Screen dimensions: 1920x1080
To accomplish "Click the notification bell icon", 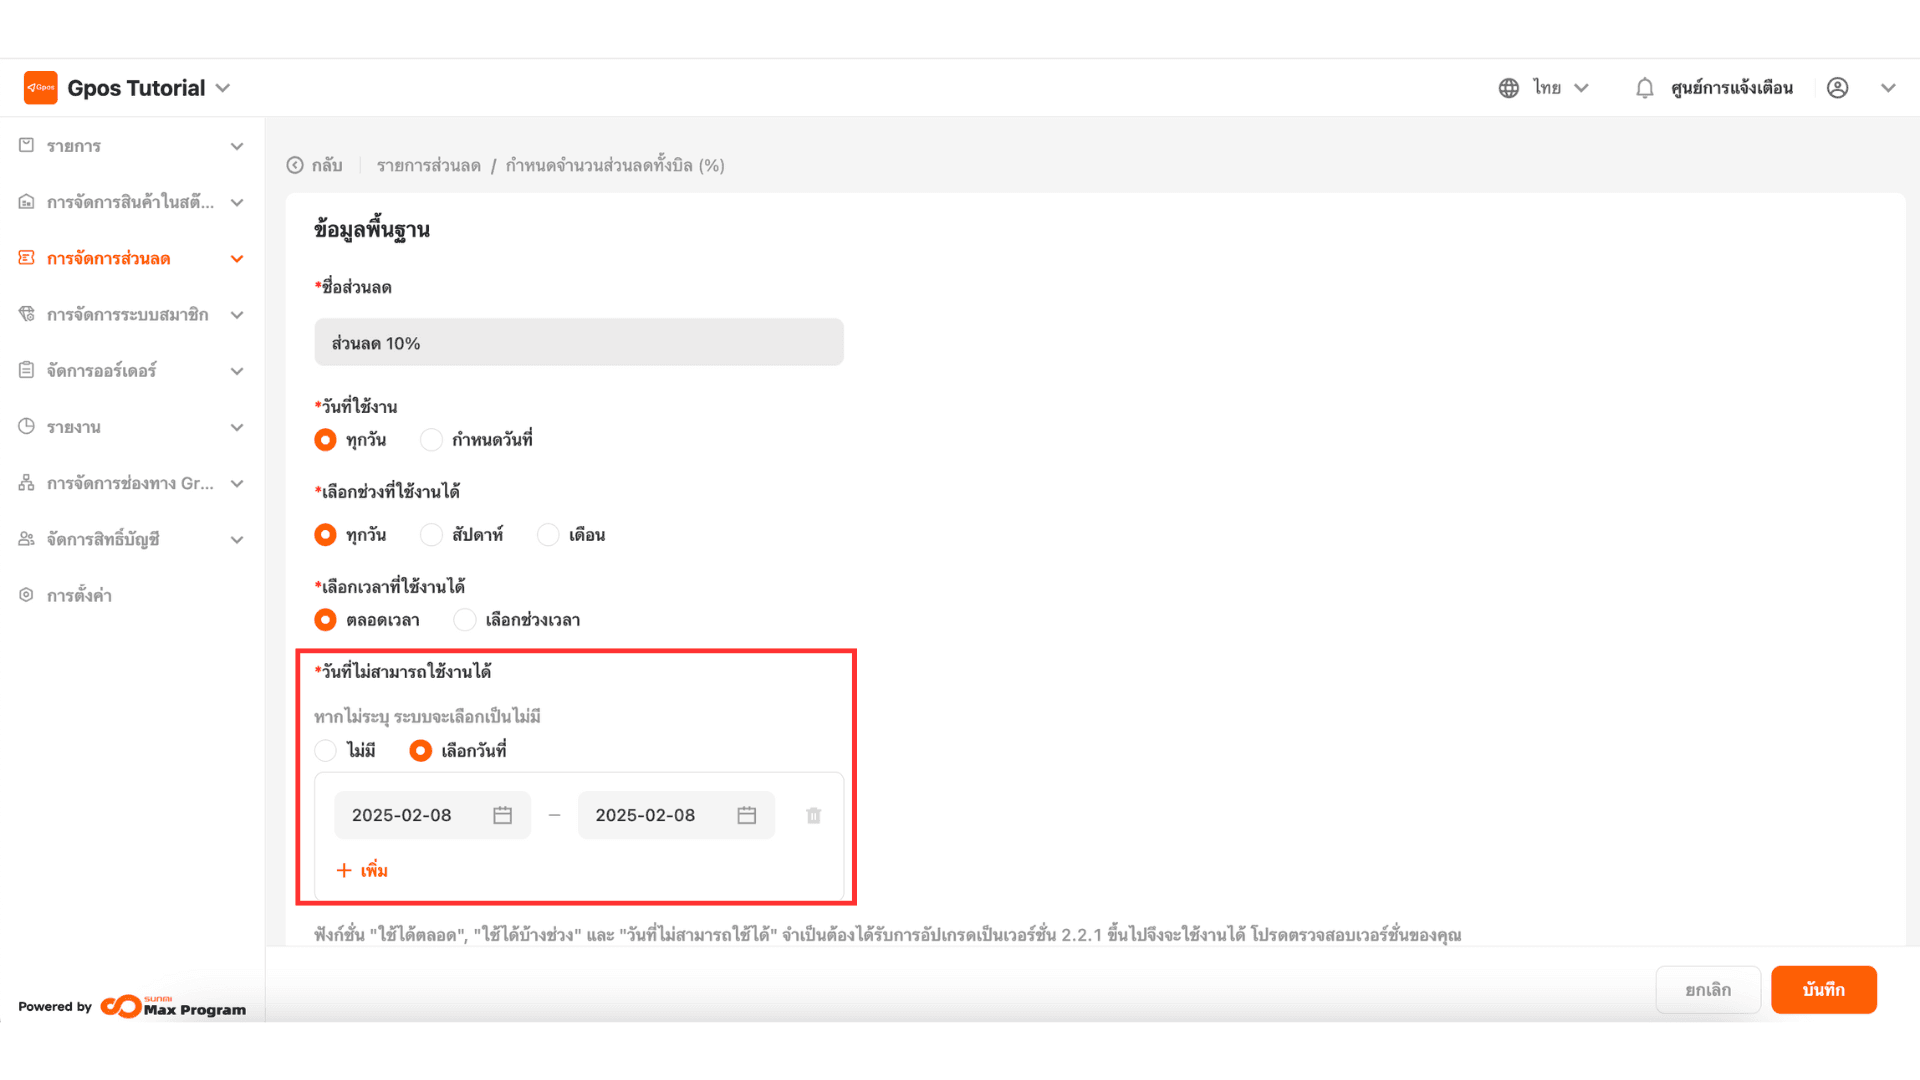I will [1644, 88].
